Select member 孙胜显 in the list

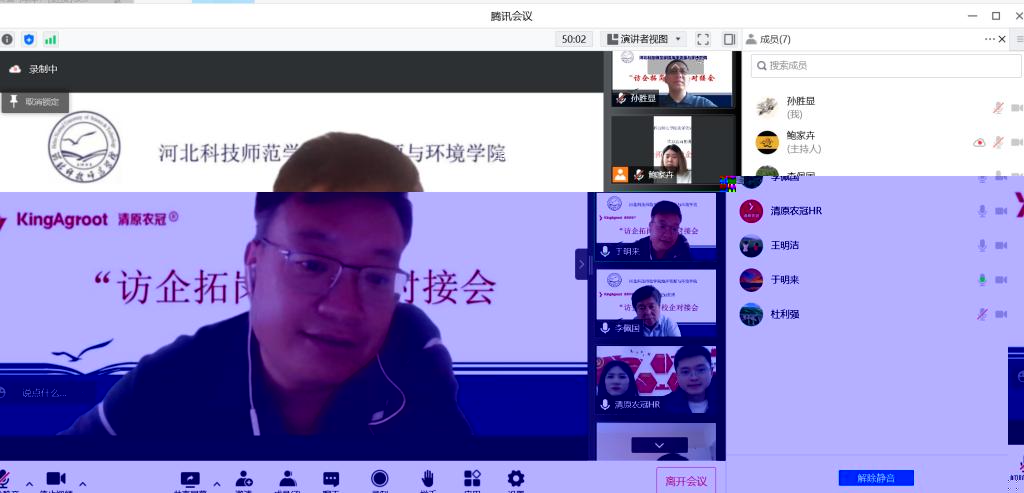point(883,107)
